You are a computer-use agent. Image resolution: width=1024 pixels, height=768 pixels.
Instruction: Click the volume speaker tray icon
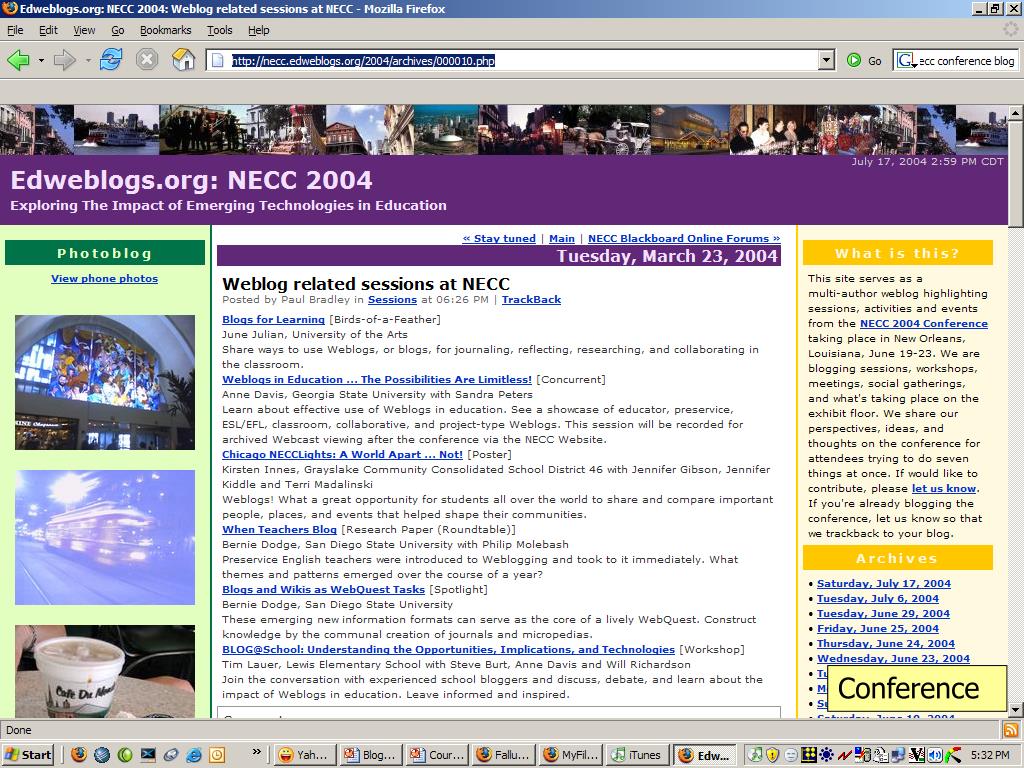pyautogui.click(x=935, y=755)
